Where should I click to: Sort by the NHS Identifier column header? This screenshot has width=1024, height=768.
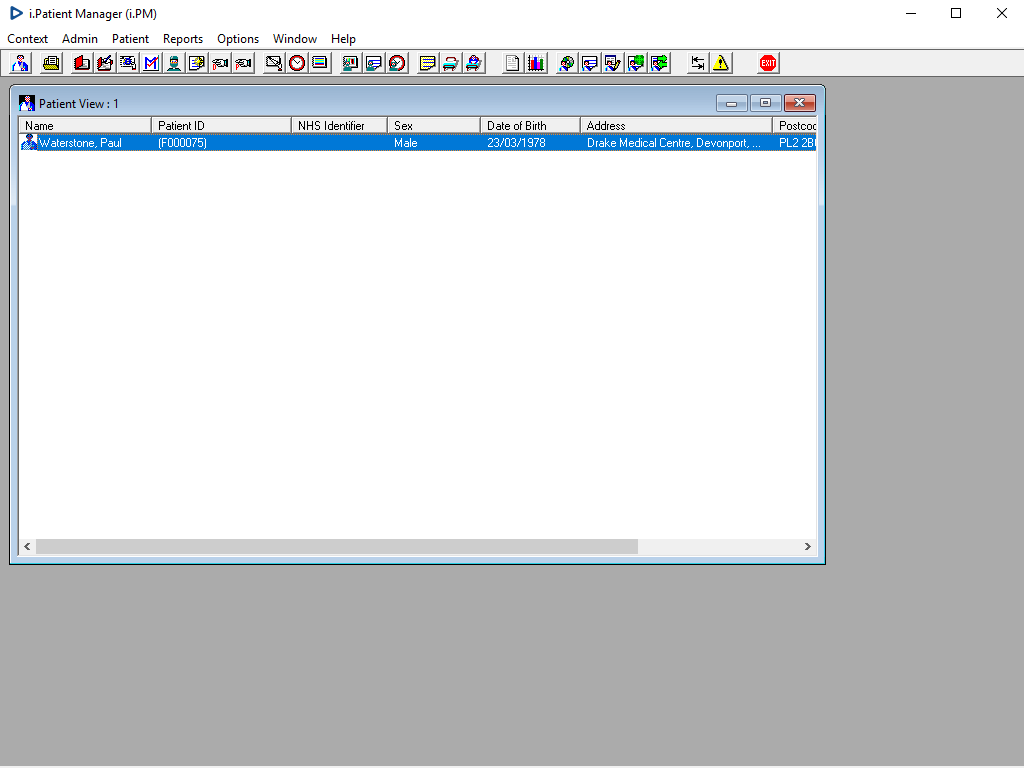click(340, 125)
